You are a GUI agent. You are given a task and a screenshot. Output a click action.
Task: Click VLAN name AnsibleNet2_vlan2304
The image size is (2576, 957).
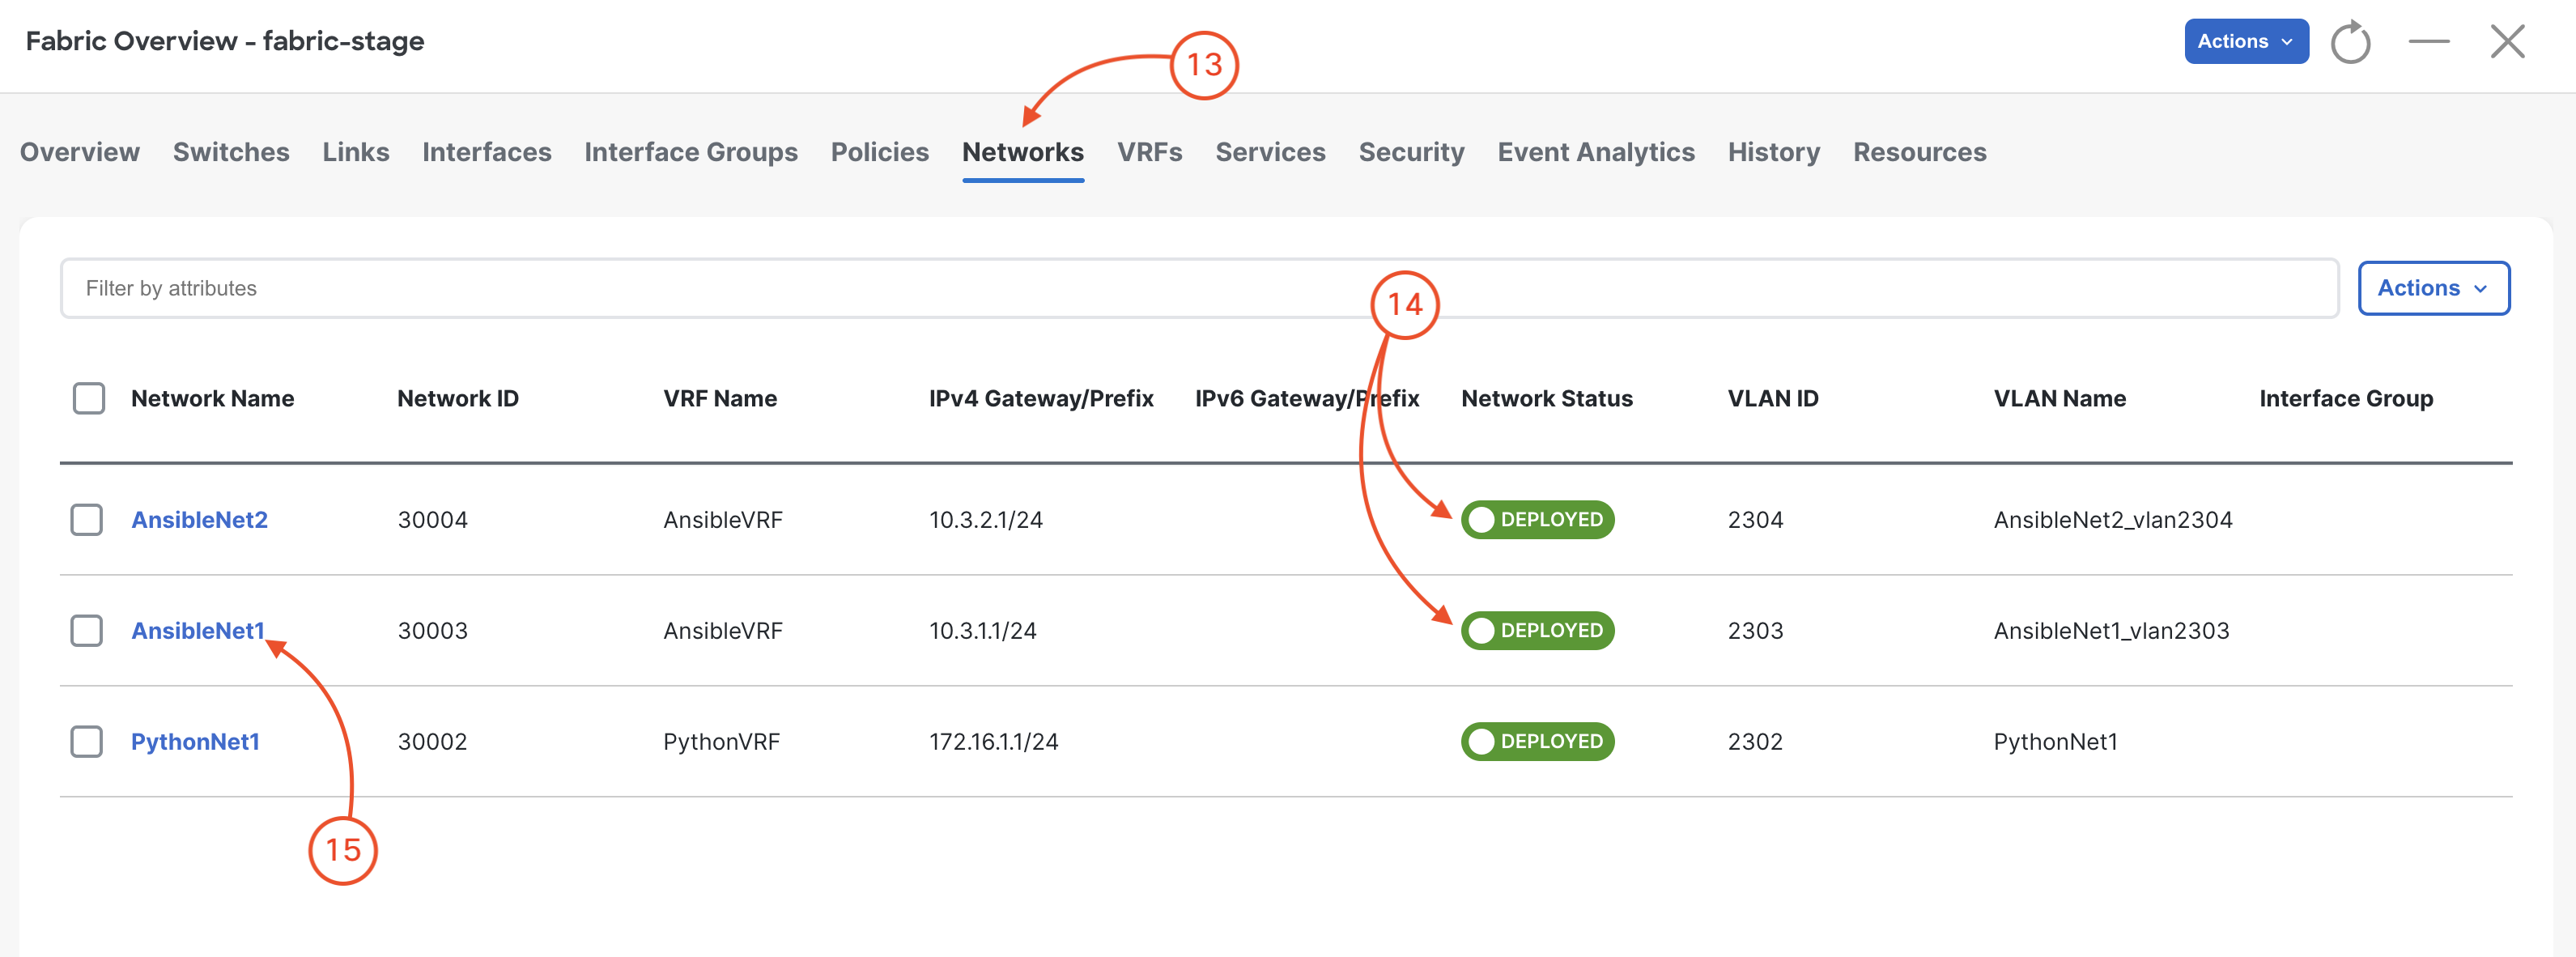pos(2113,520)
